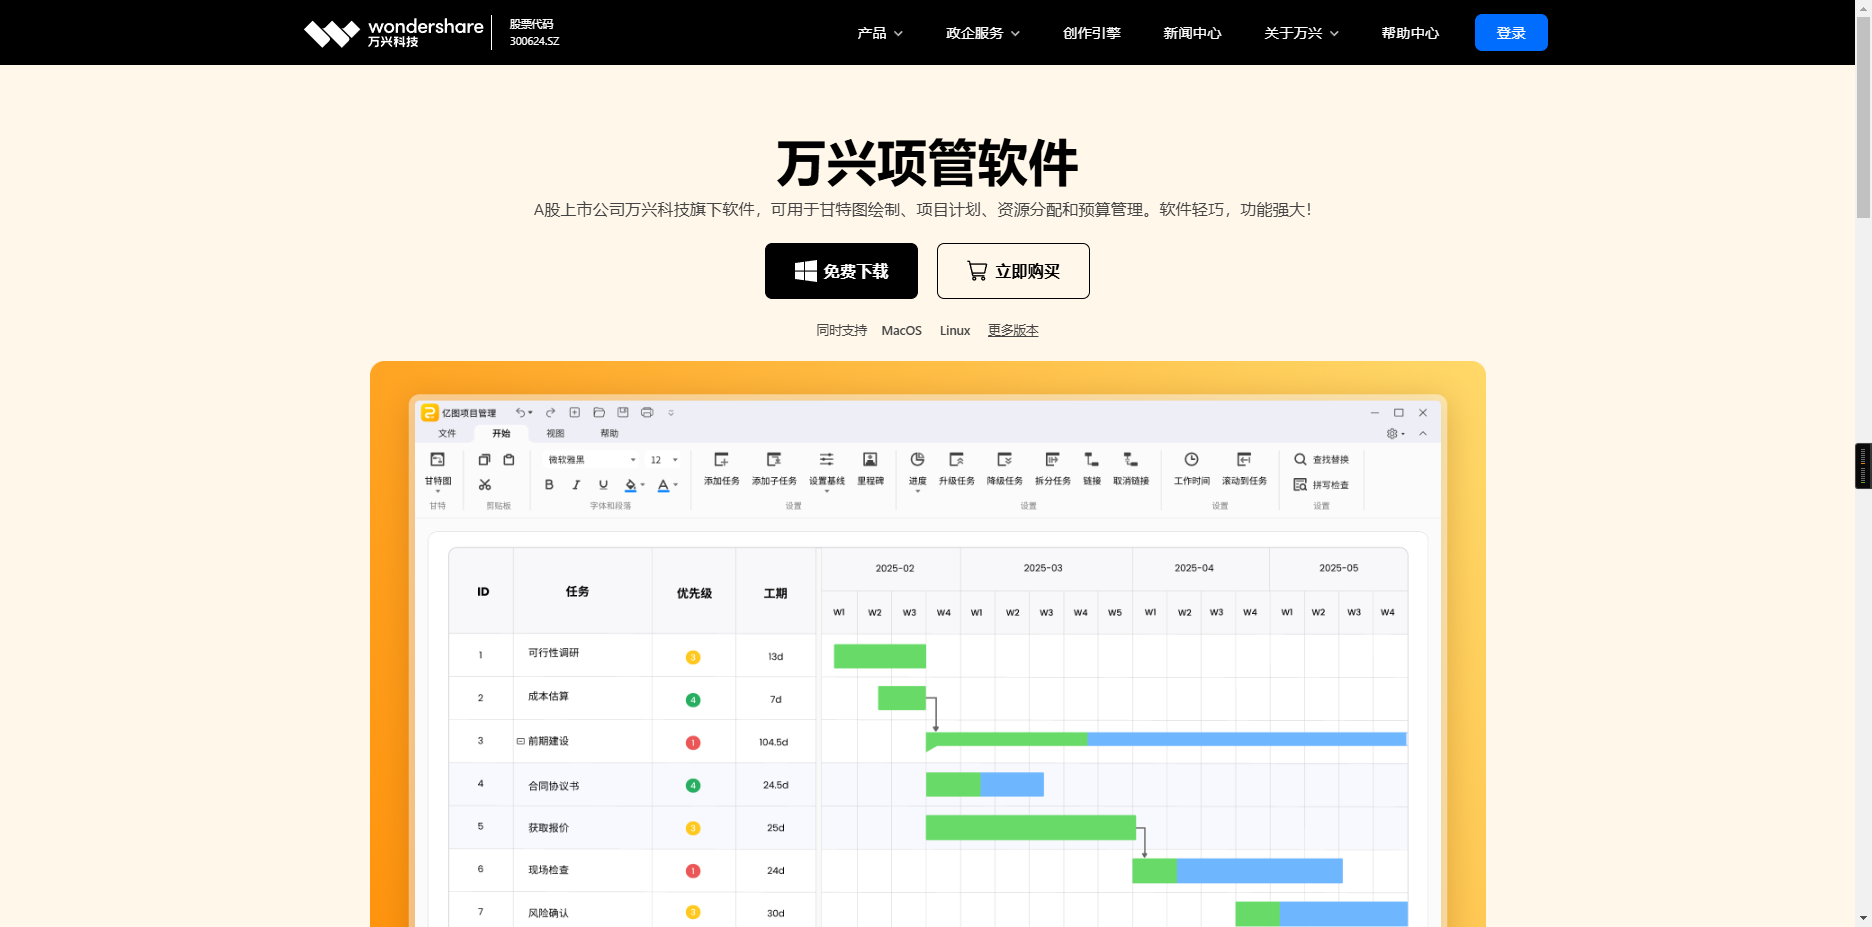Click the 可行性调研 Gantt bar

point(880,656)
